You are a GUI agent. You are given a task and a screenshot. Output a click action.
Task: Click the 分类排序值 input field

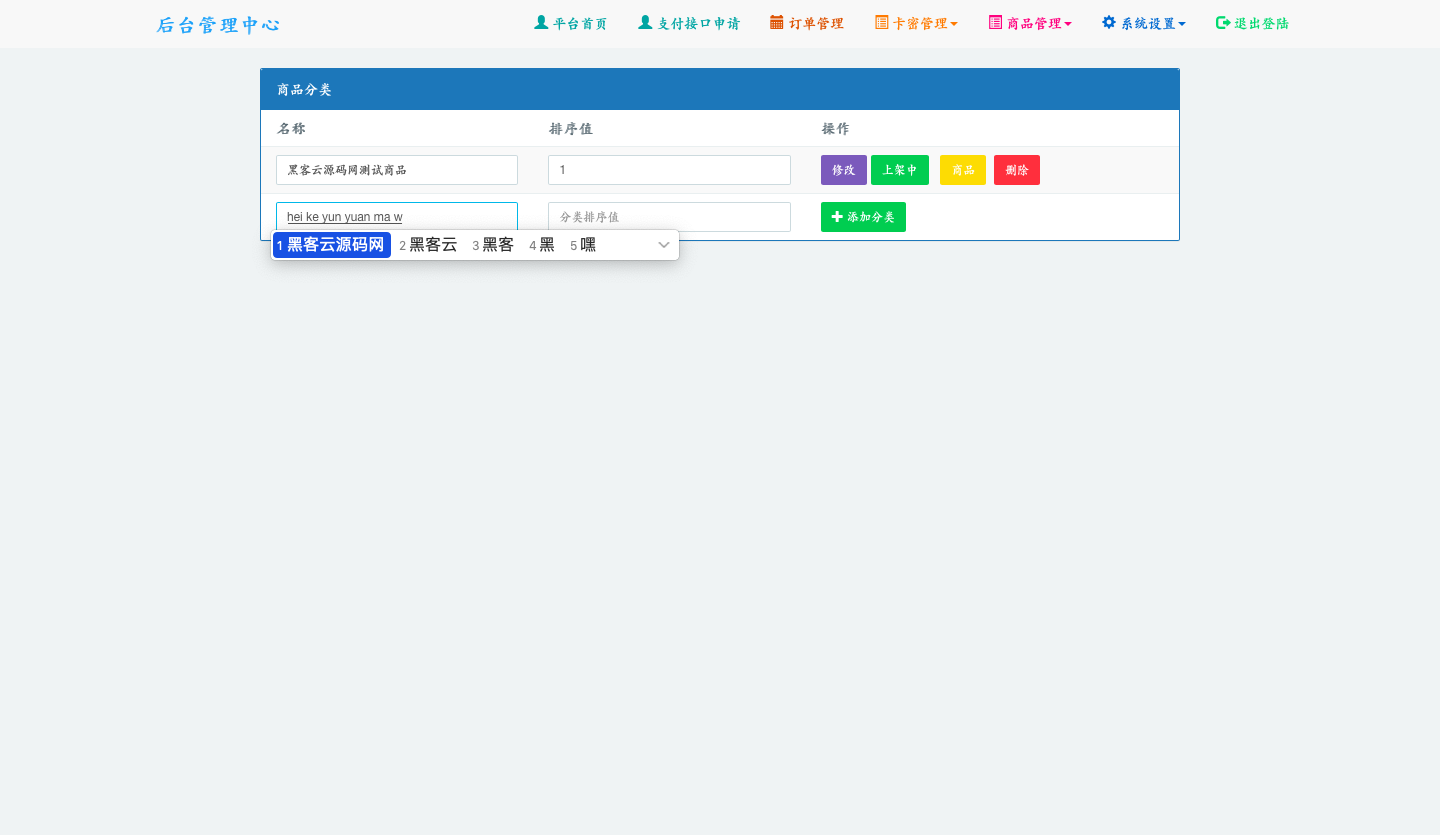point(669,217)
